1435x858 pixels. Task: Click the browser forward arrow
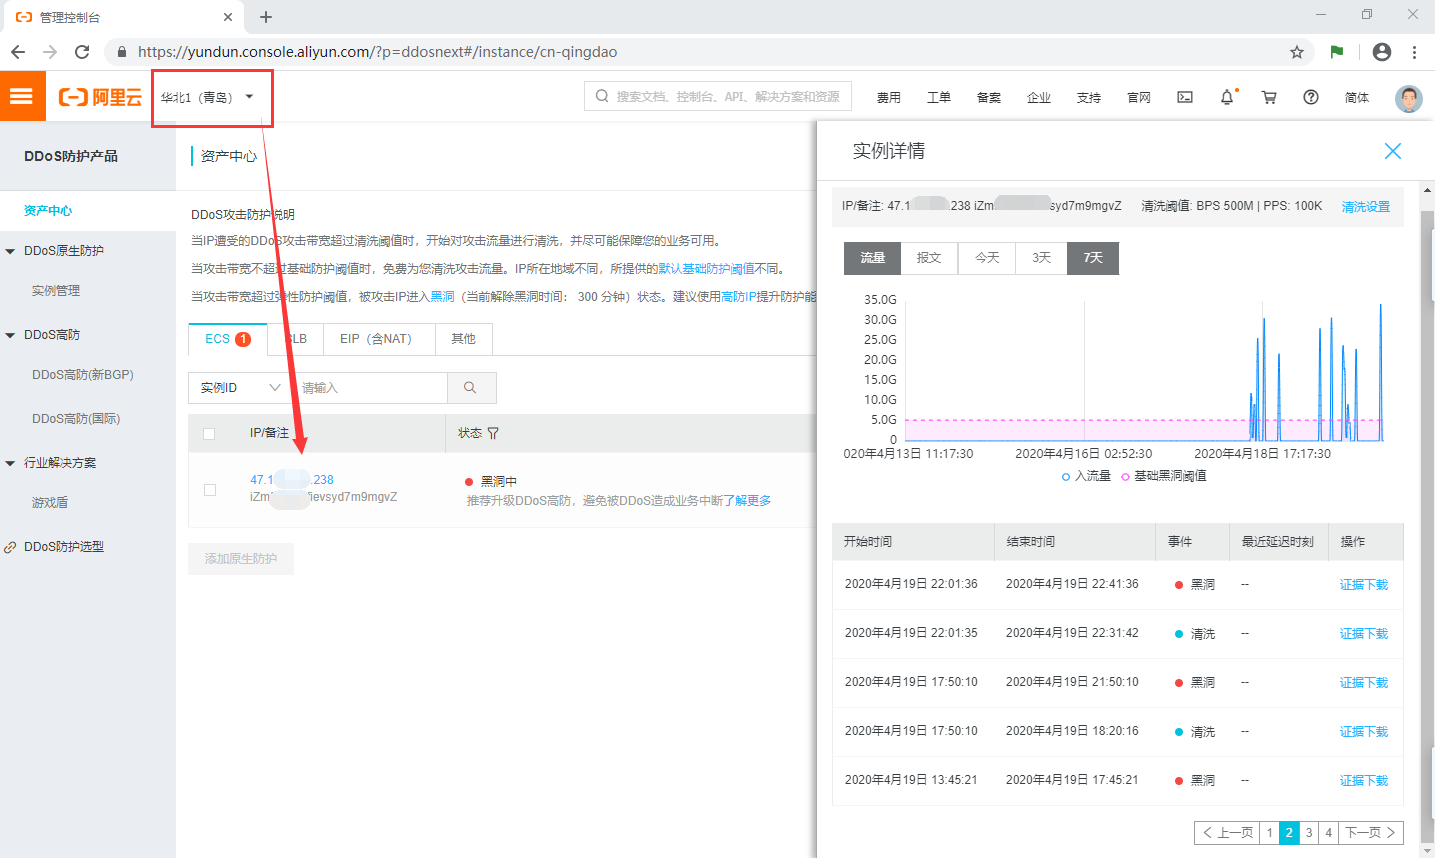[x=50, y=52]
